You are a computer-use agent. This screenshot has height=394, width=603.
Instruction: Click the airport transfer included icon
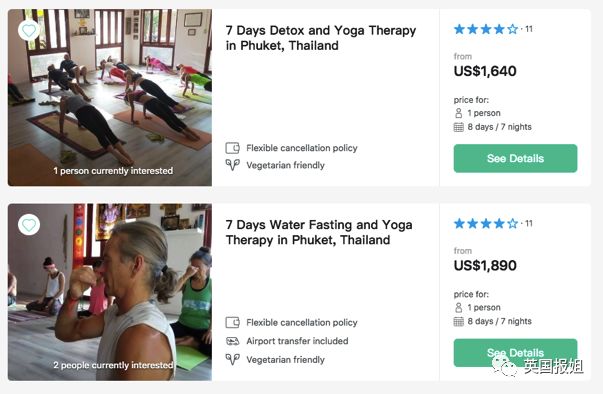(232, 341)
